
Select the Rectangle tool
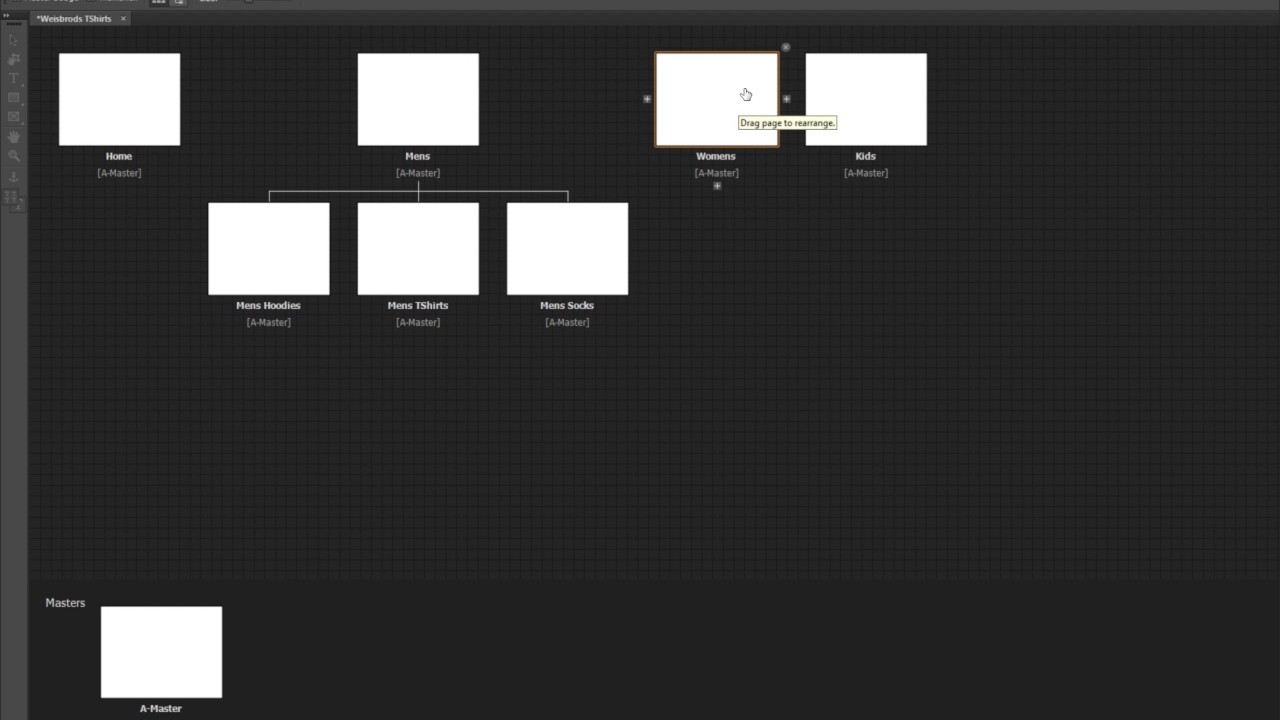[13, 97]
